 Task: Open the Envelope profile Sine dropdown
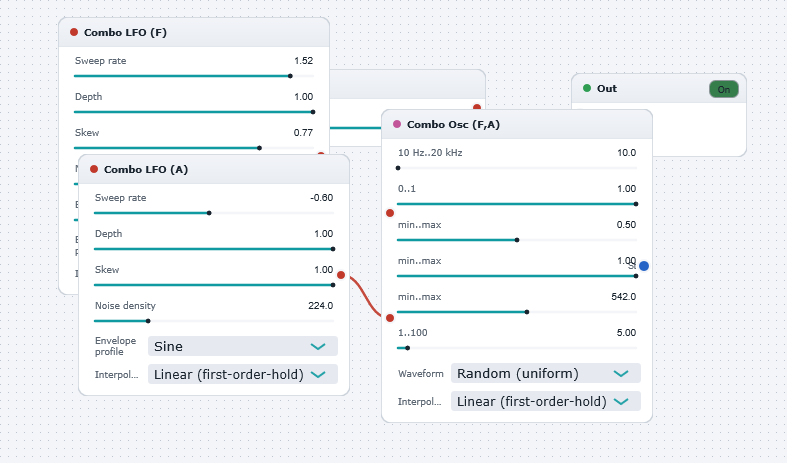pyautogui.click(x=242, y=346)
